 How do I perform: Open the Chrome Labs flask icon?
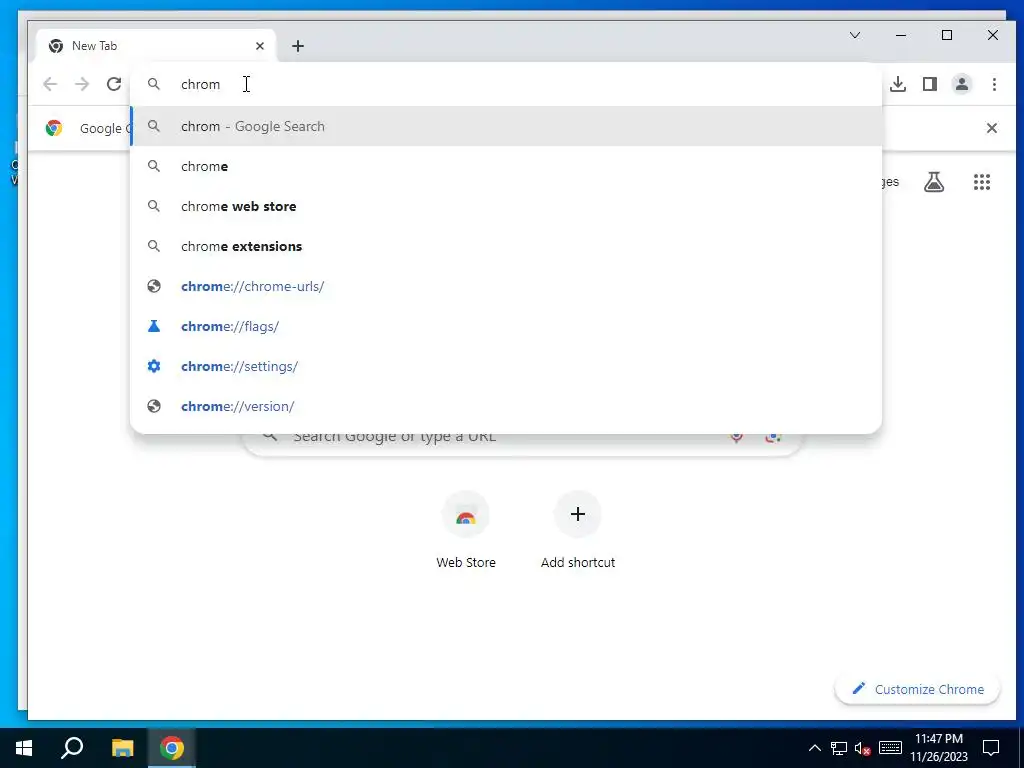[x=934, y=182]
